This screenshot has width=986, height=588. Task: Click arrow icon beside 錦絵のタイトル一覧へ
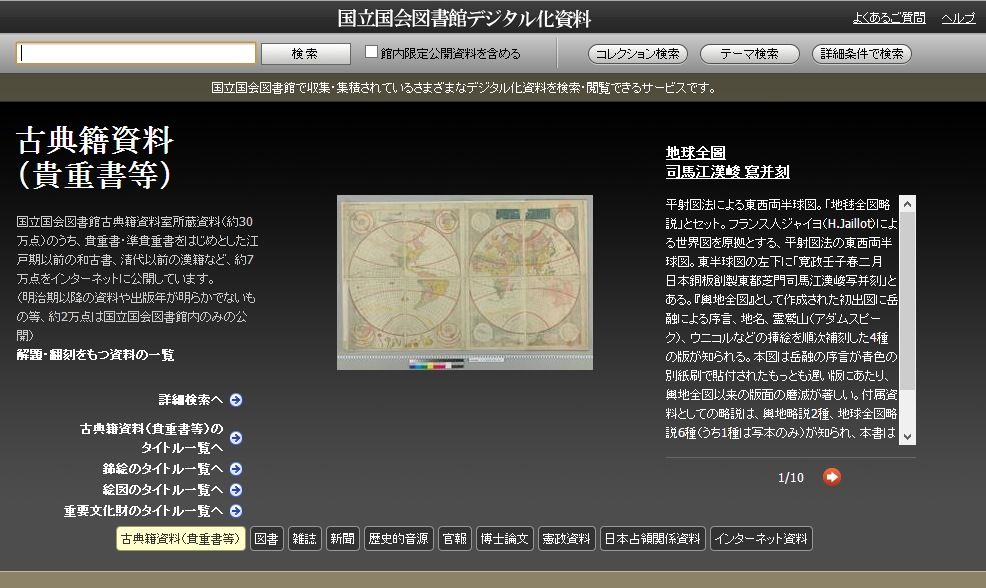[x=236, y=469]
